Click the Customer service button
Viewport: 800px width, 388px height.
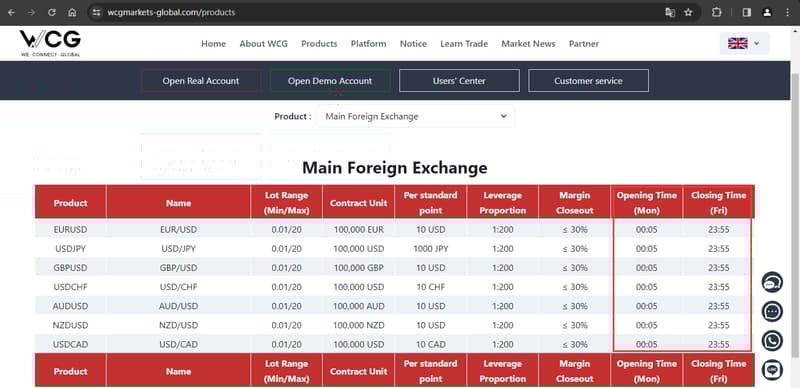(588, 81)
